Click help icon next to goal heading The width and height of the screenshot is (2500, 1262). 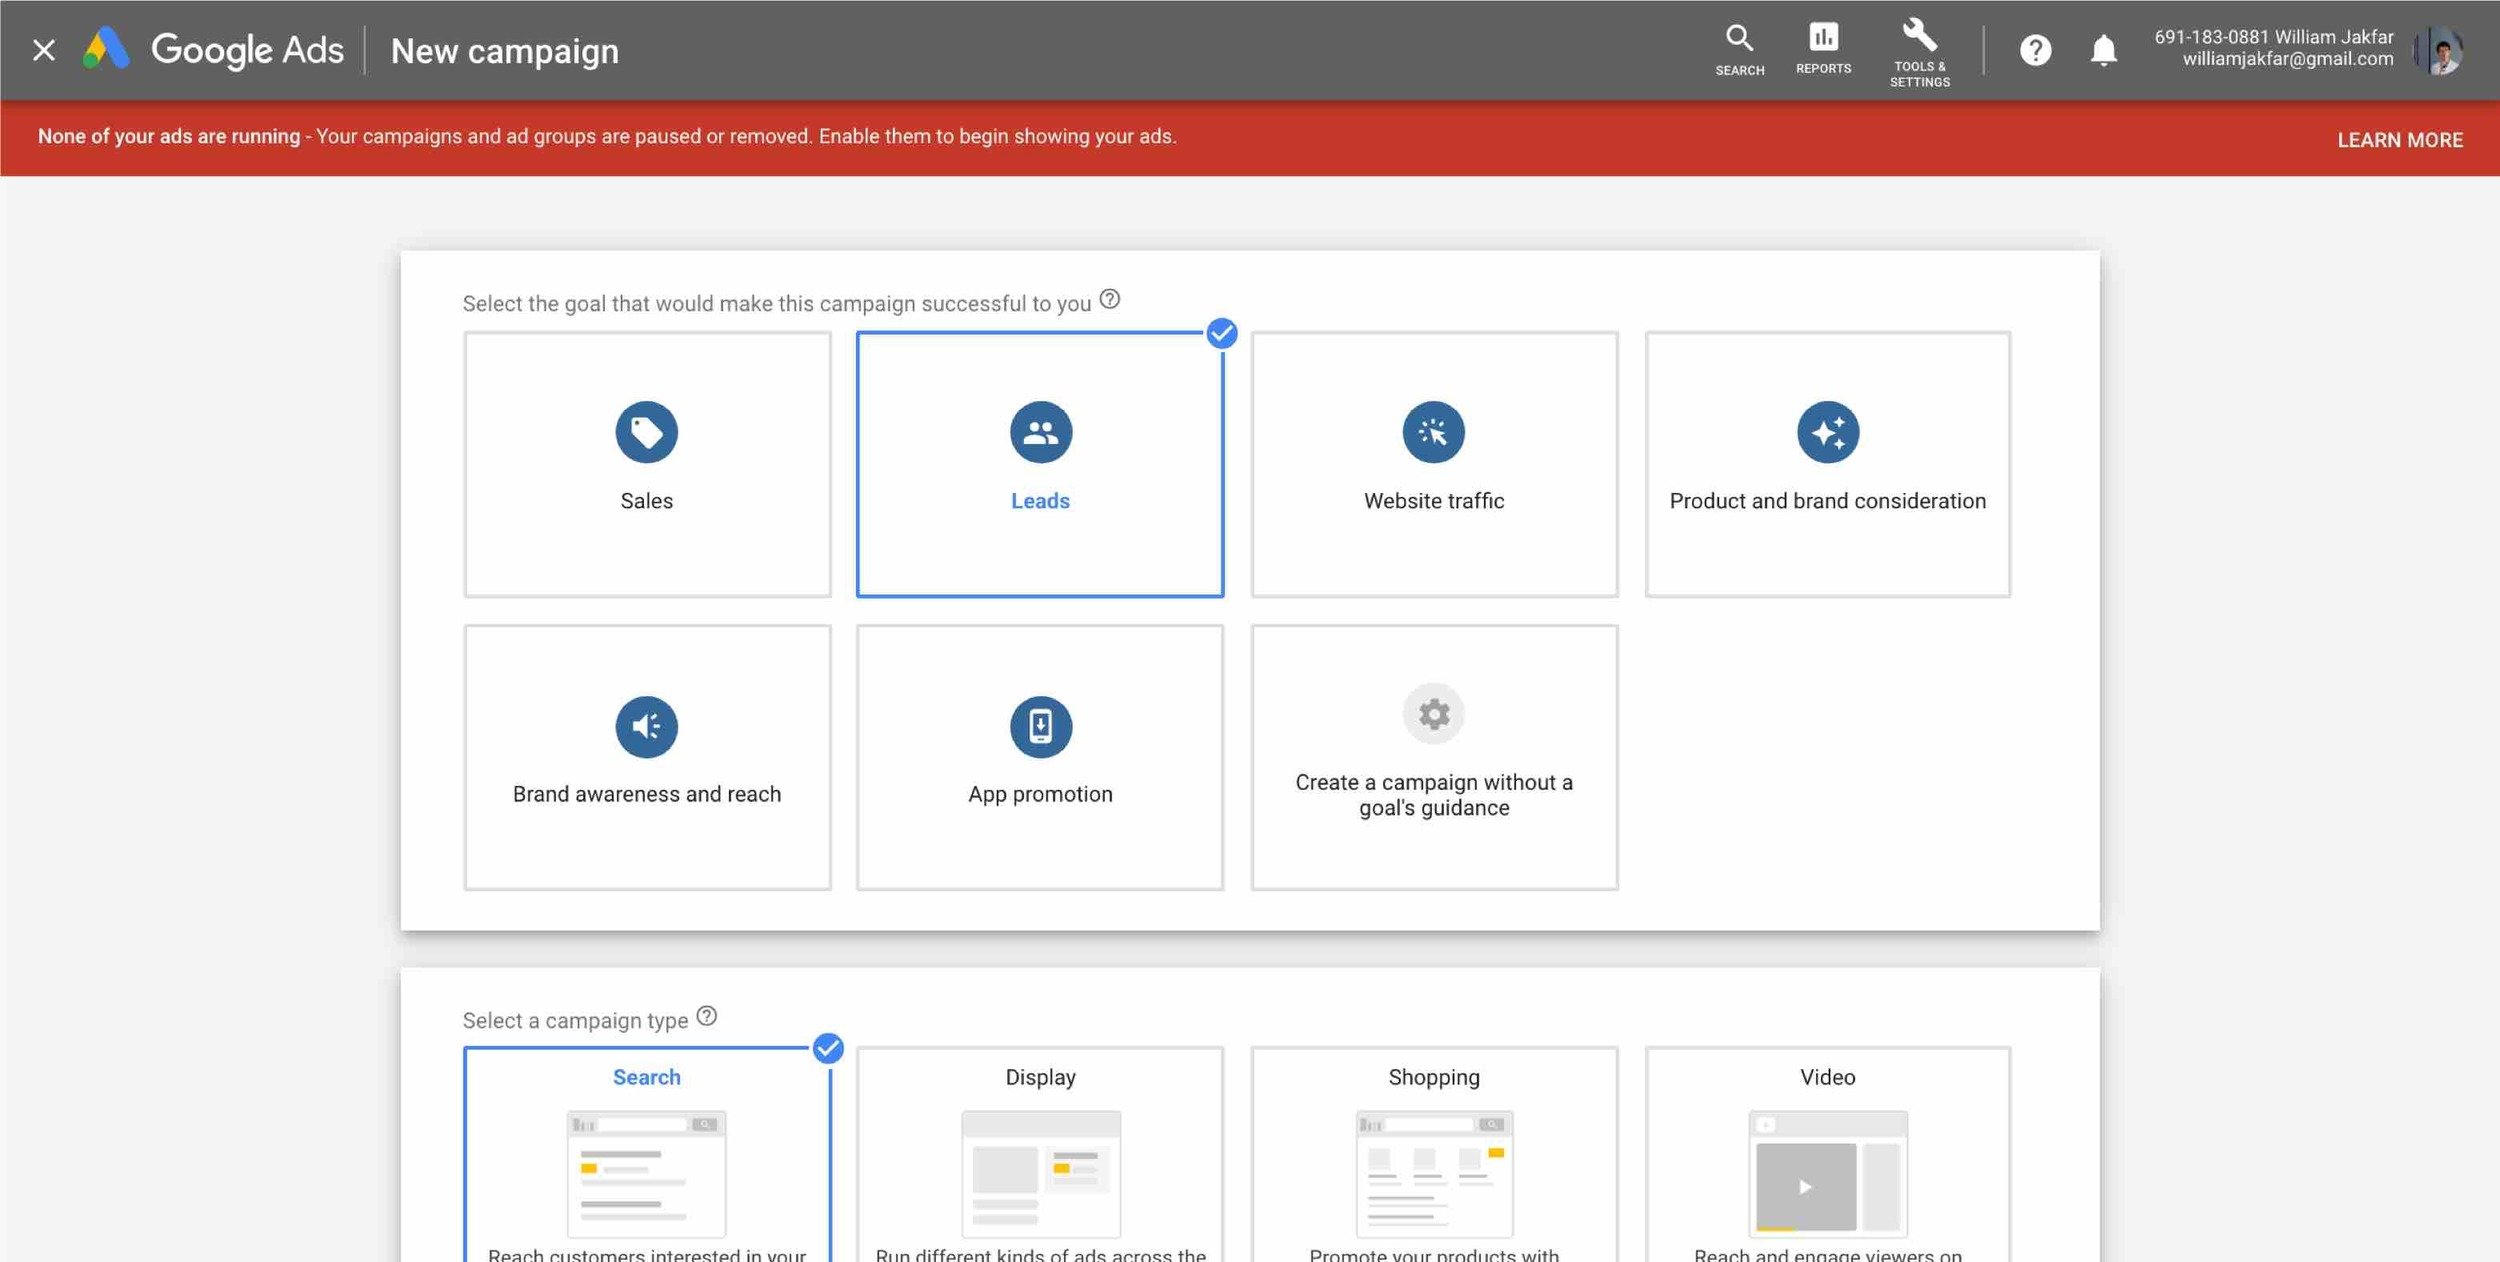point(1109,300)
